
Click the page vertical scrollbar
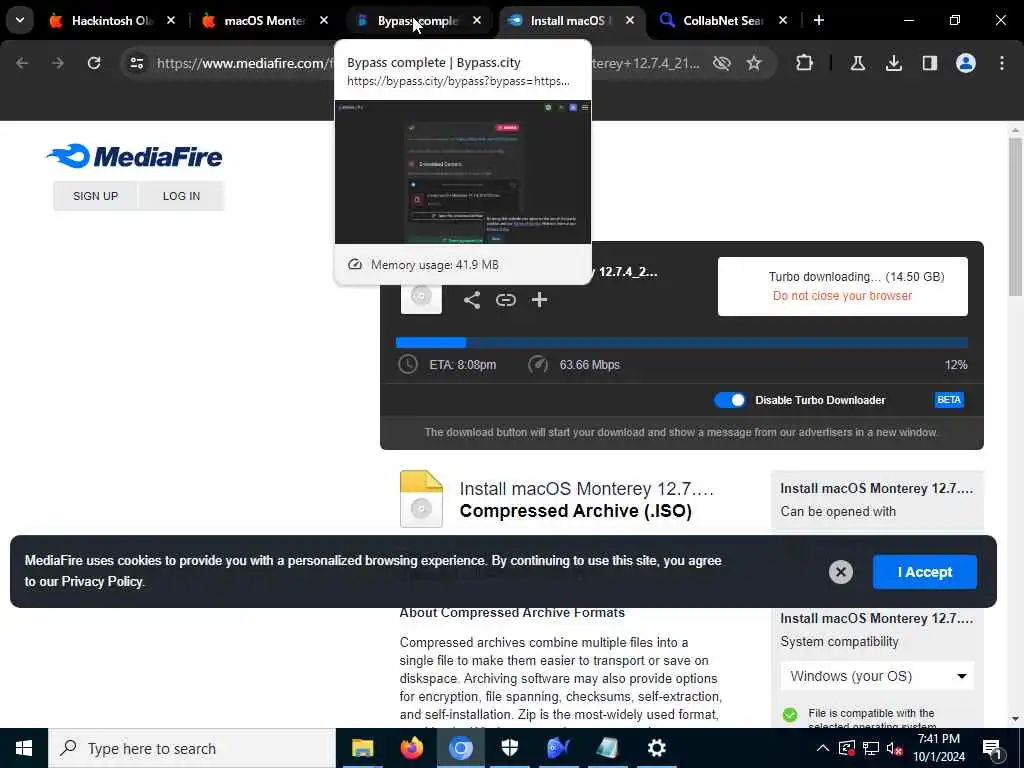point(1015,216)
